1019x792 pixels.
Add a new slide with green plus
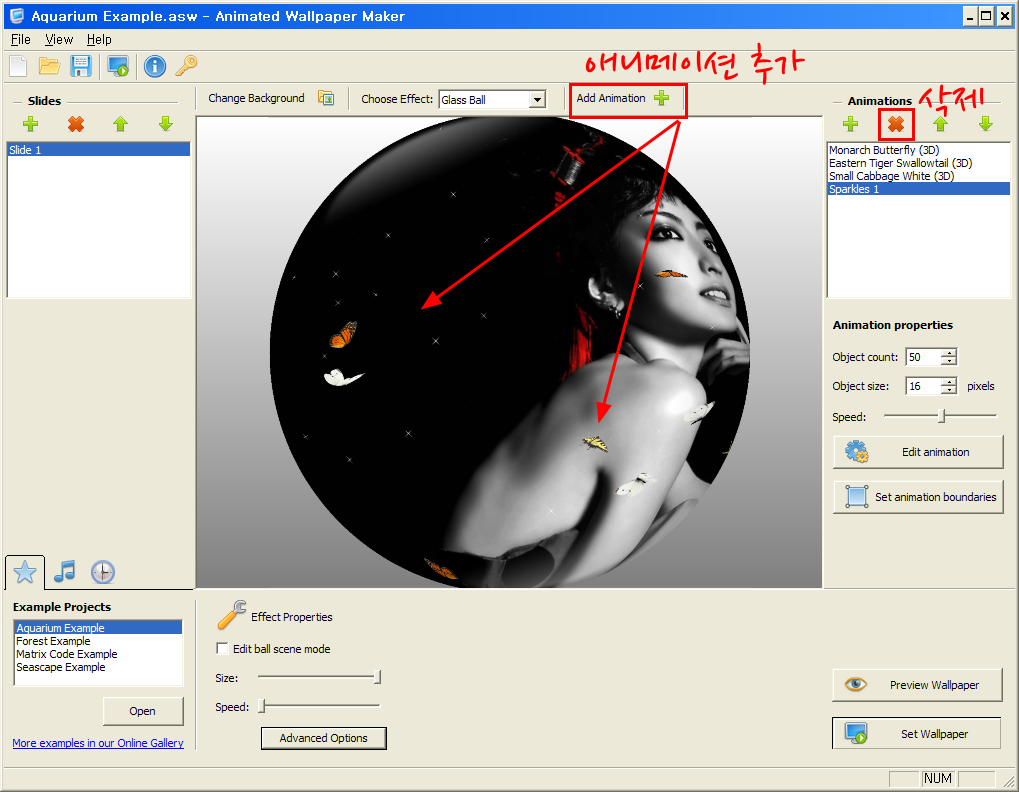(x=31, y=123)
